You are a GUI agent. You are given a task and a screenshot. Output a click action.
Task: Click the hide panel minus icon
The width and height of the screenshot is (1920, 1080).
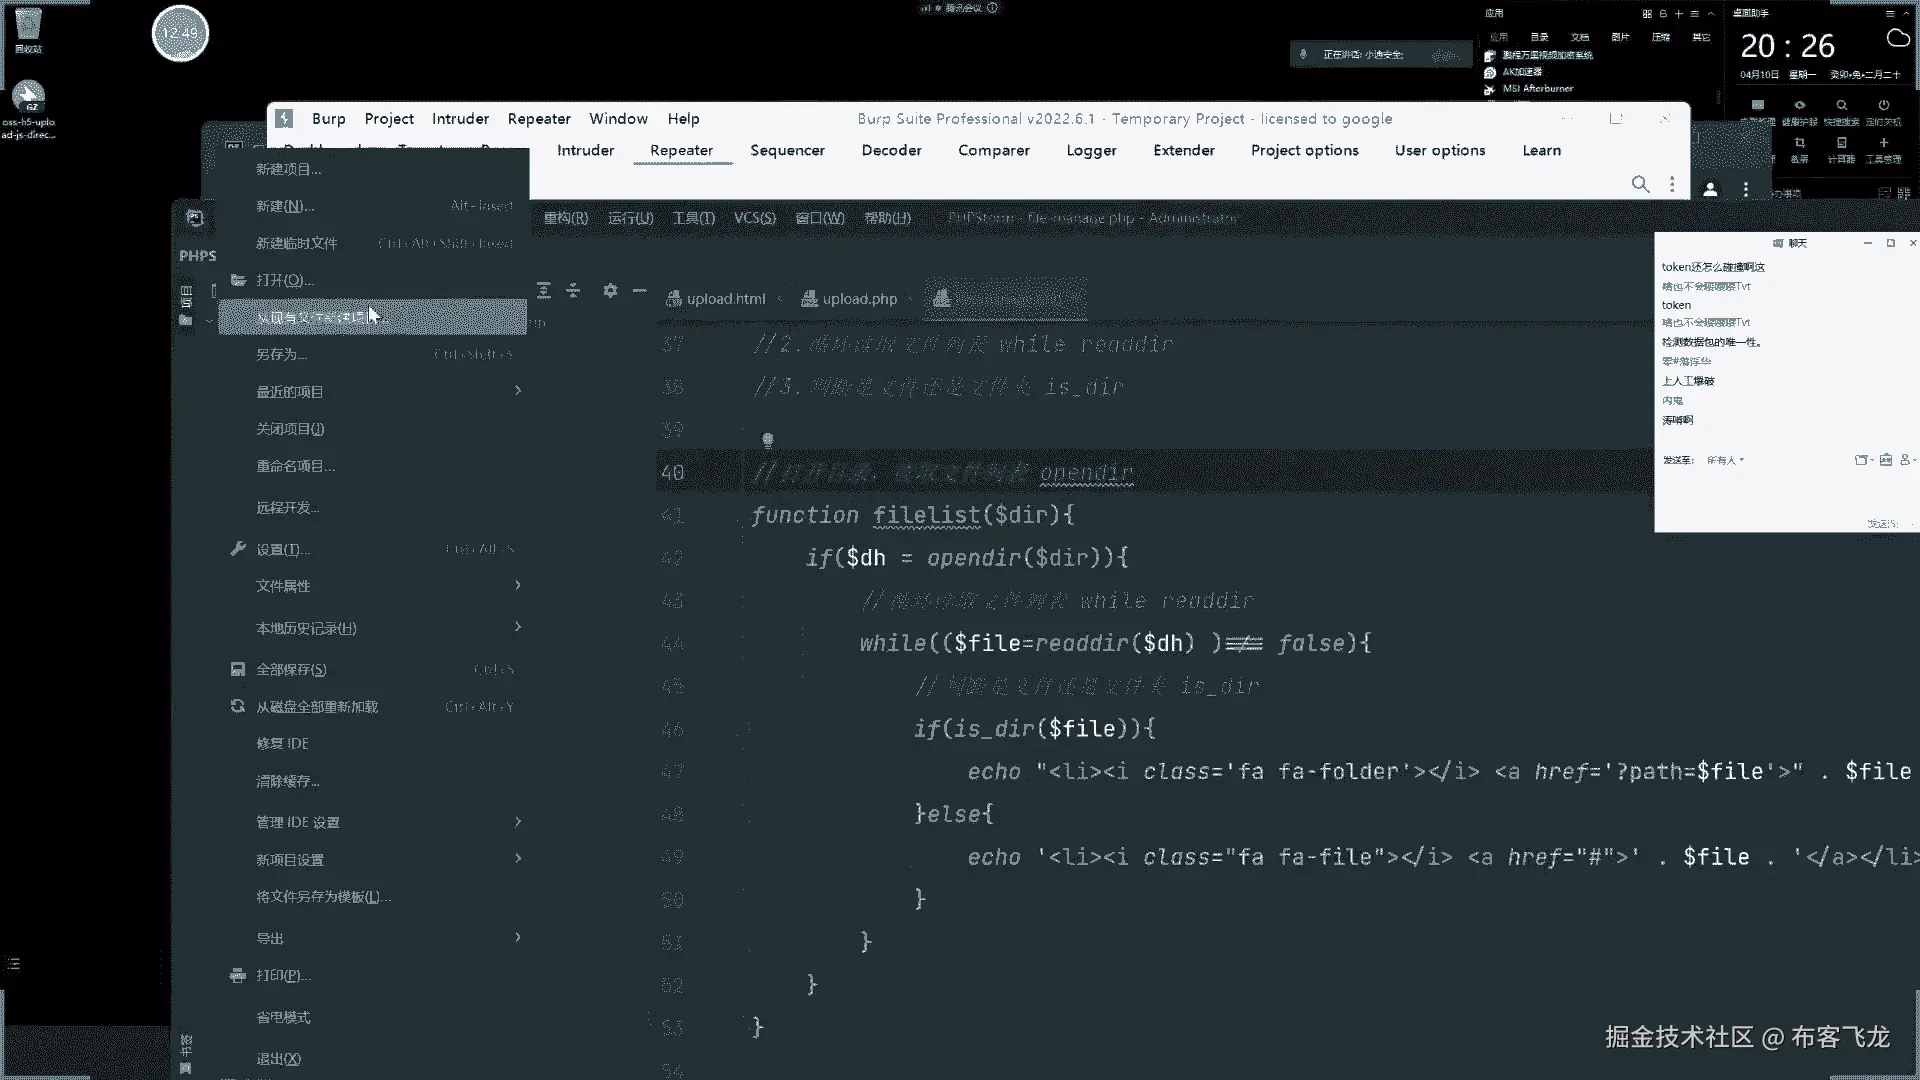click(x=640, y=291)
